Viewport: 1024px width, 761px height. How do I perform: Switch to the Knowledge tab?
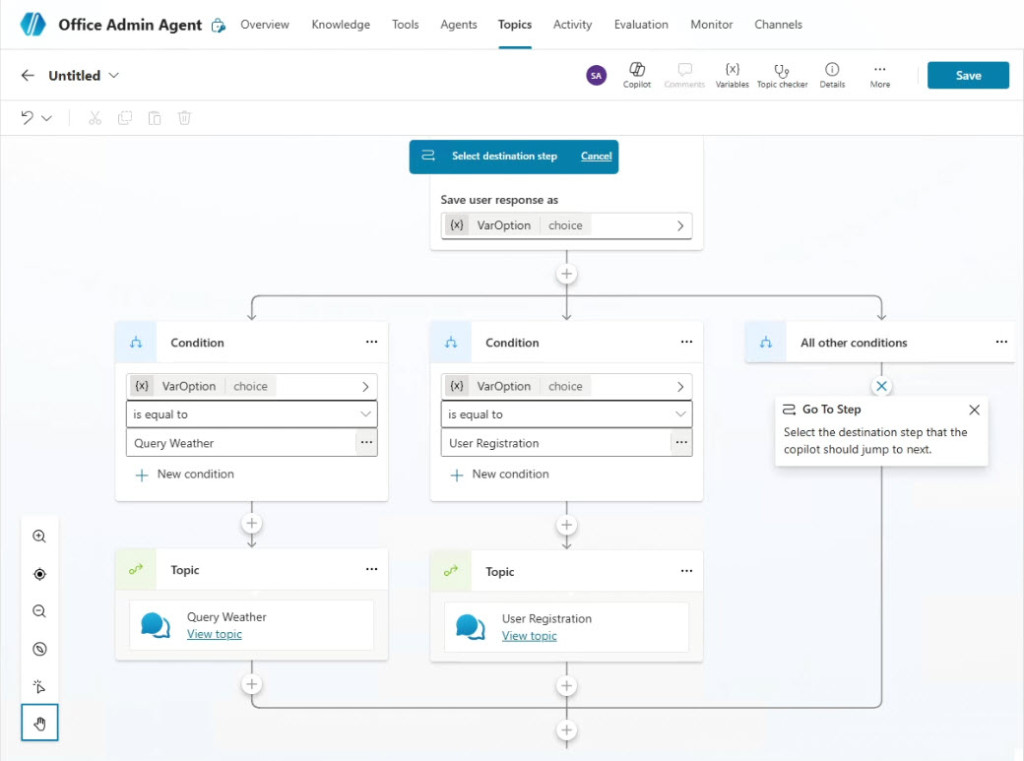pyautogui.click(x=340, y=24)
